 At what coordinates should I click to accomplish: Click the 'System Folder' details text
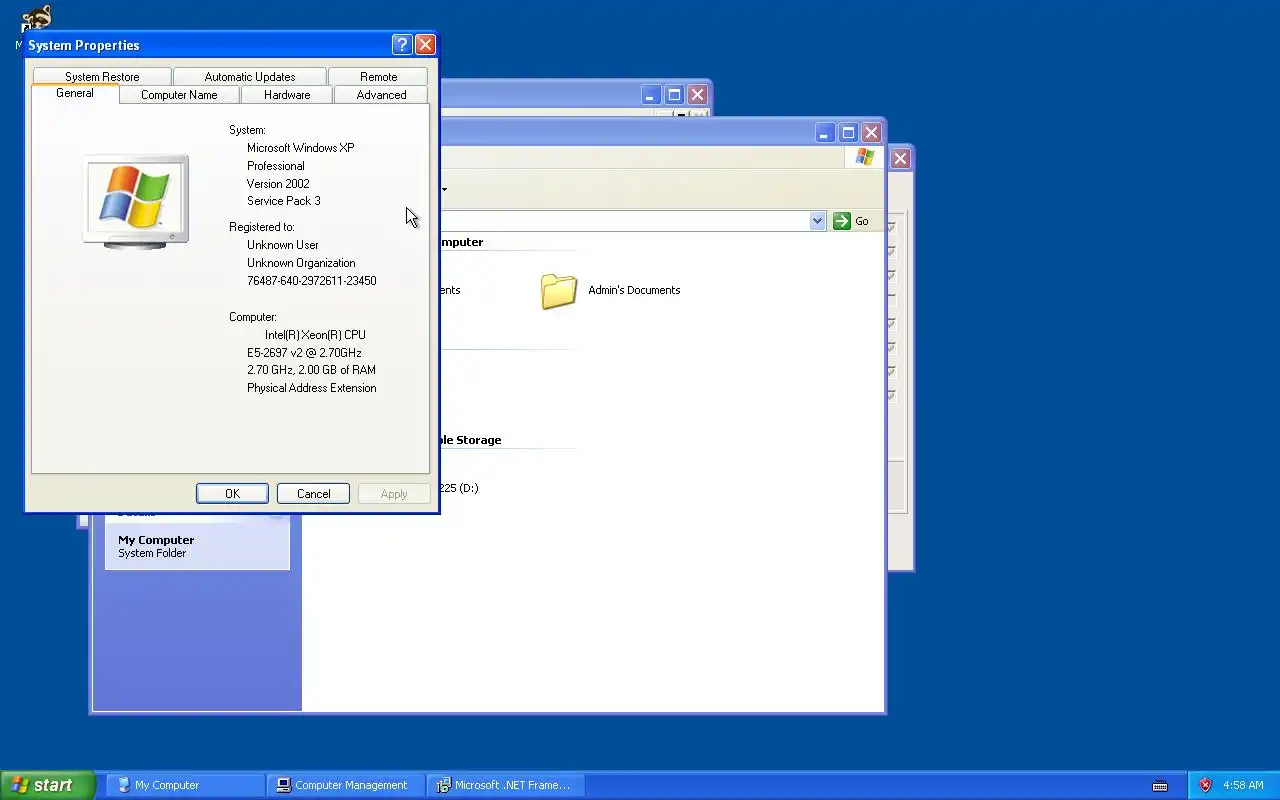152,553
